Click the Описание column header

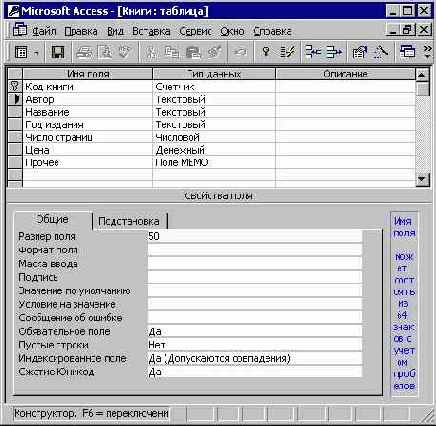pyautogui.click(x=346, y=74)
